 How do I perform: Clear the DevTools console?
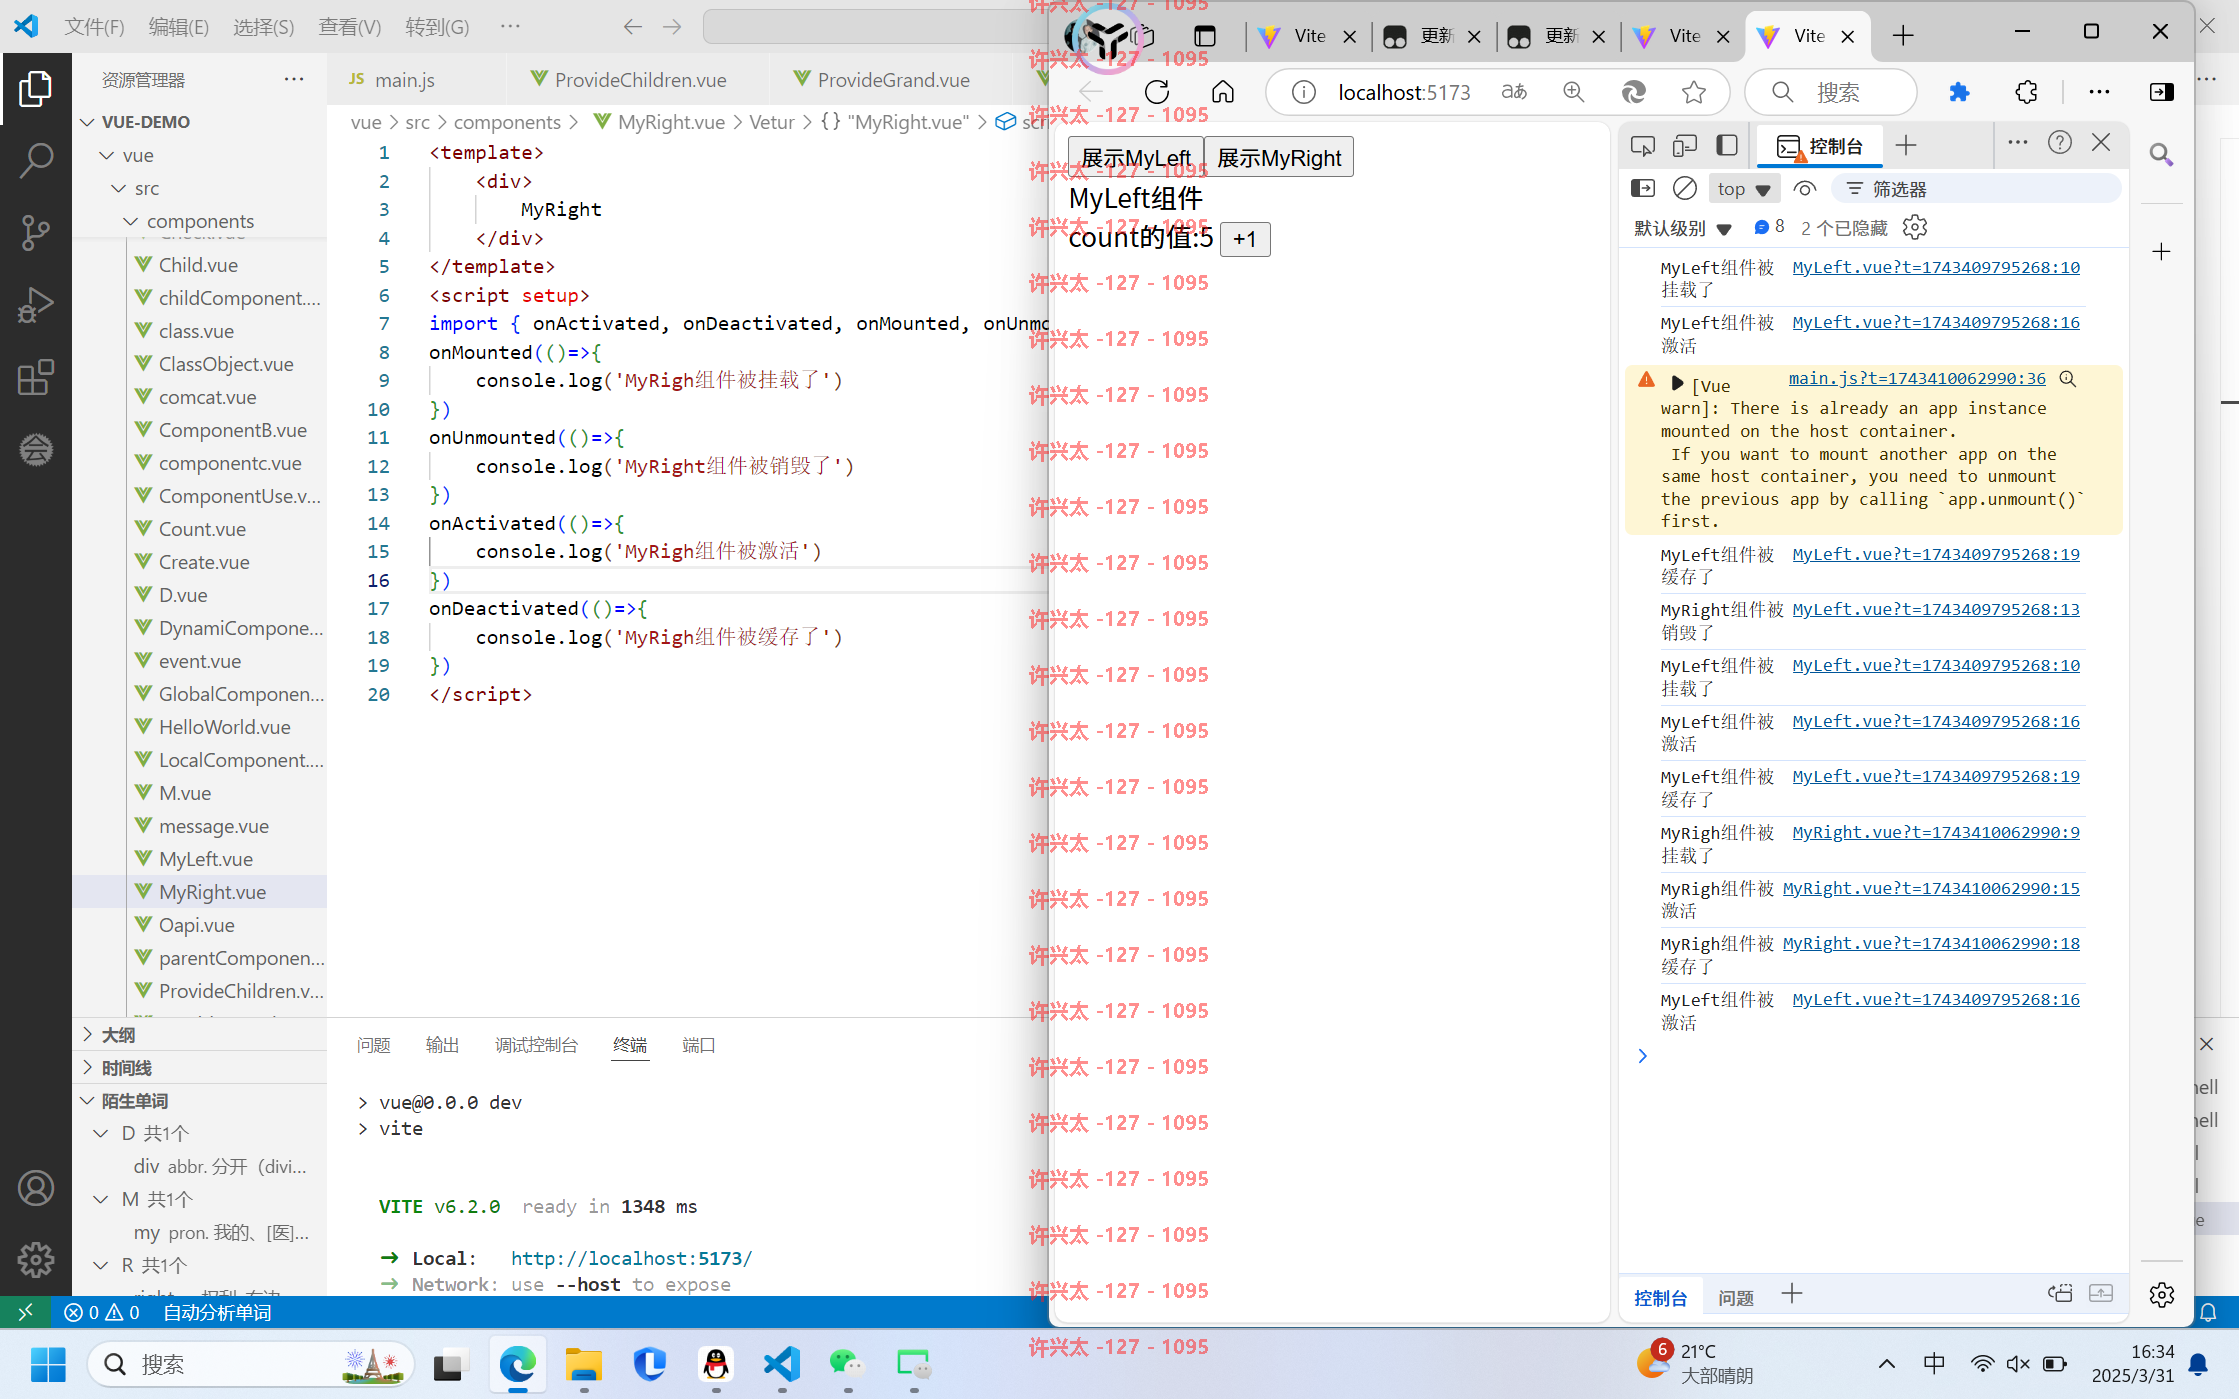pos(1685,188)
